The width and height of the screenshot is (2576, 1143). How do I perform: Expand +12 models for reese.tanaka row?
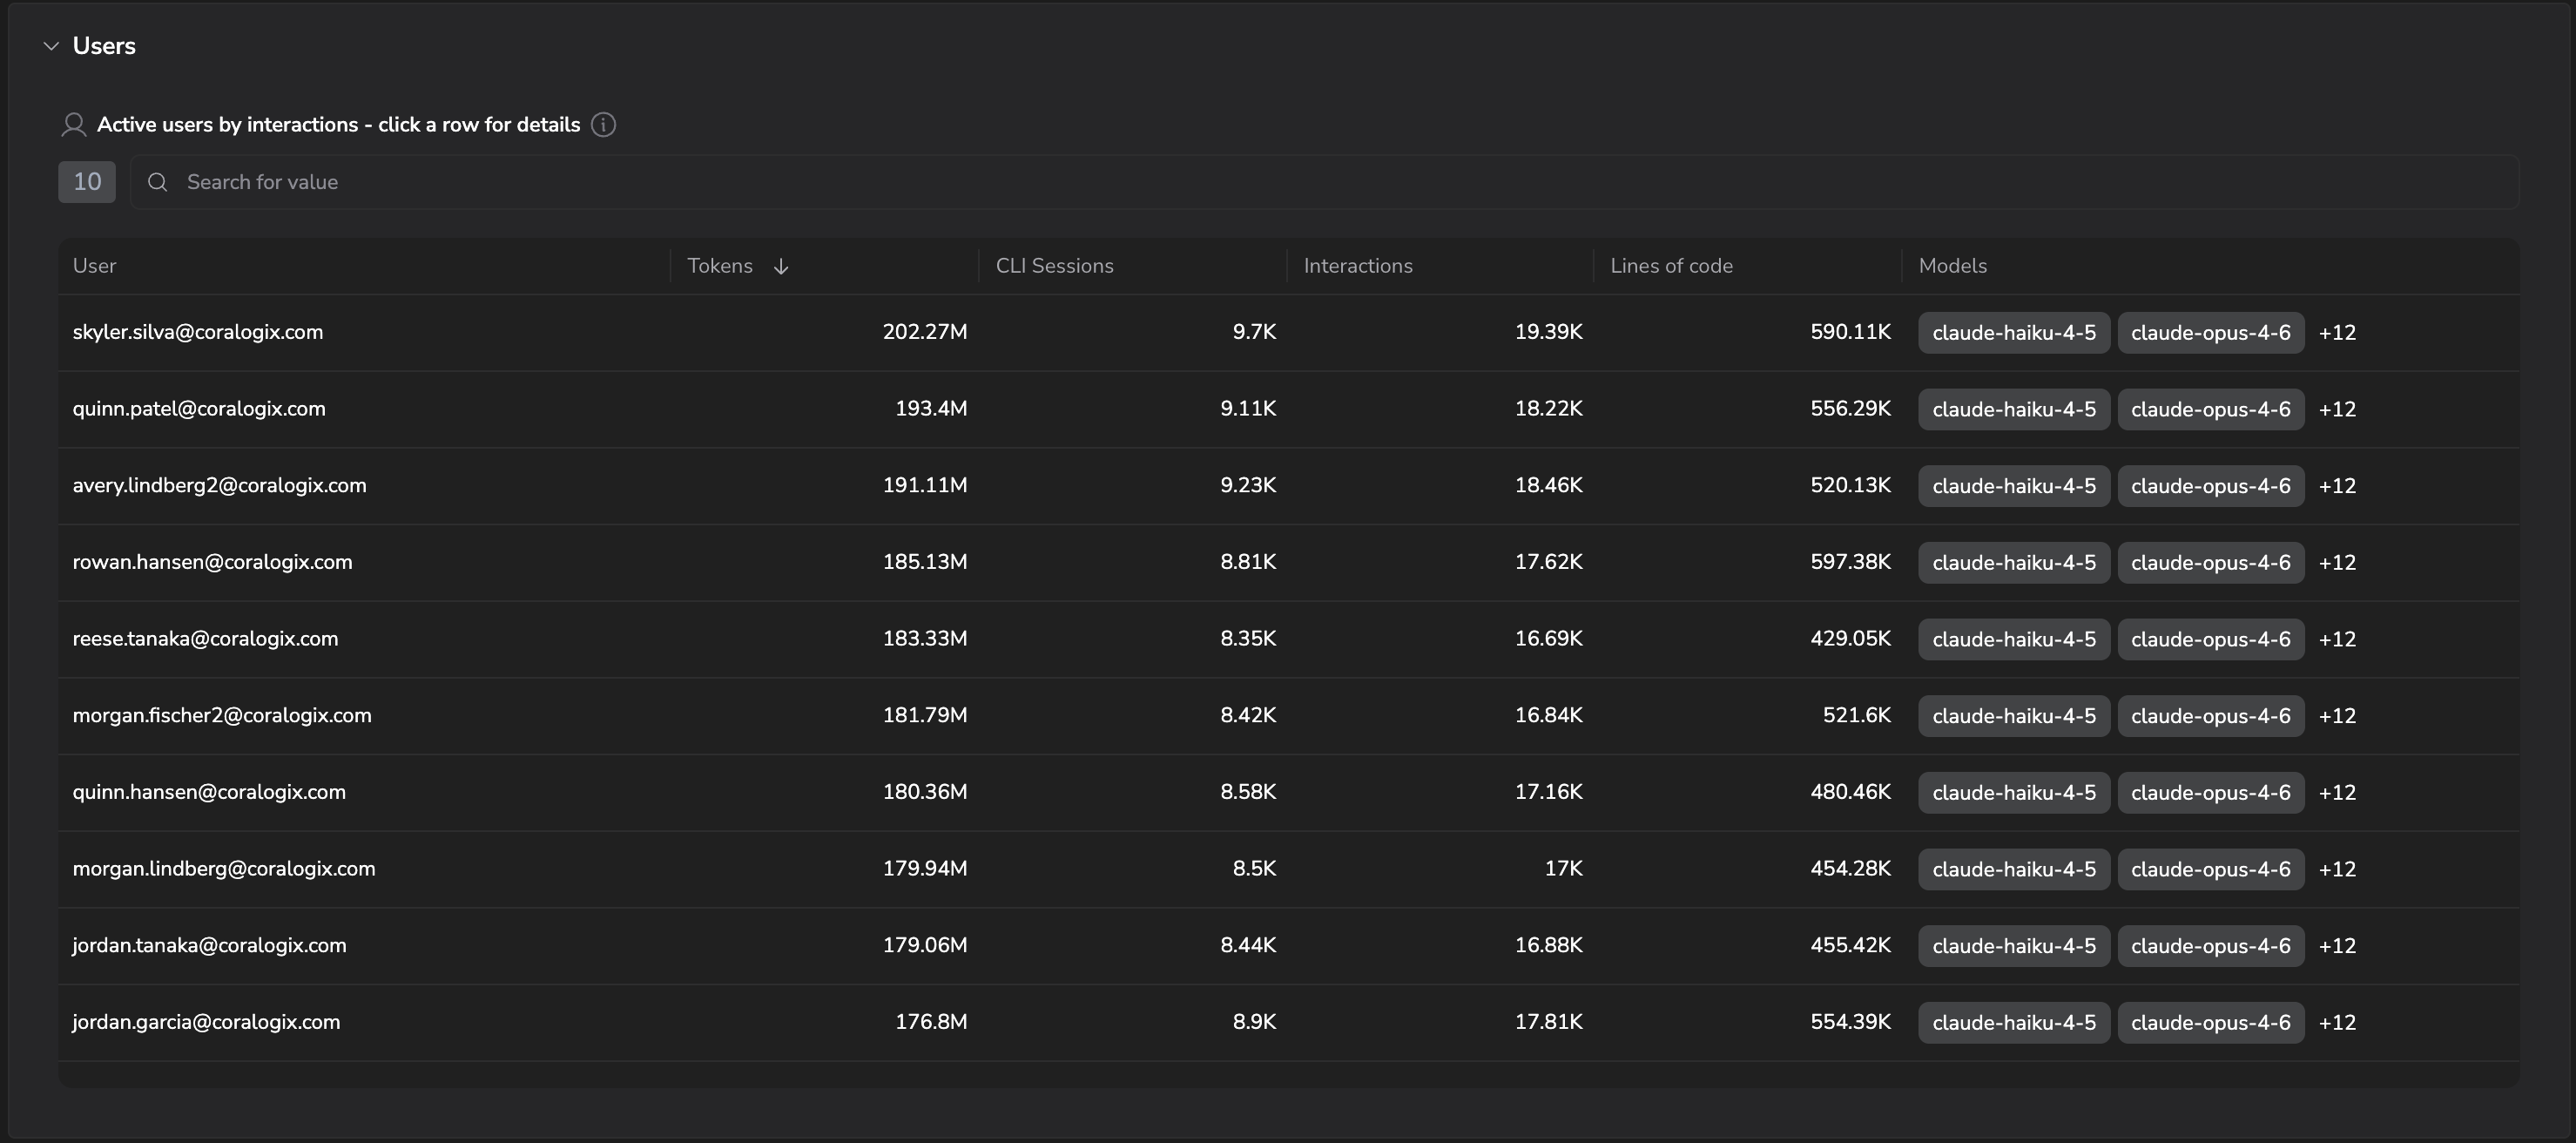coord(2337,640)
